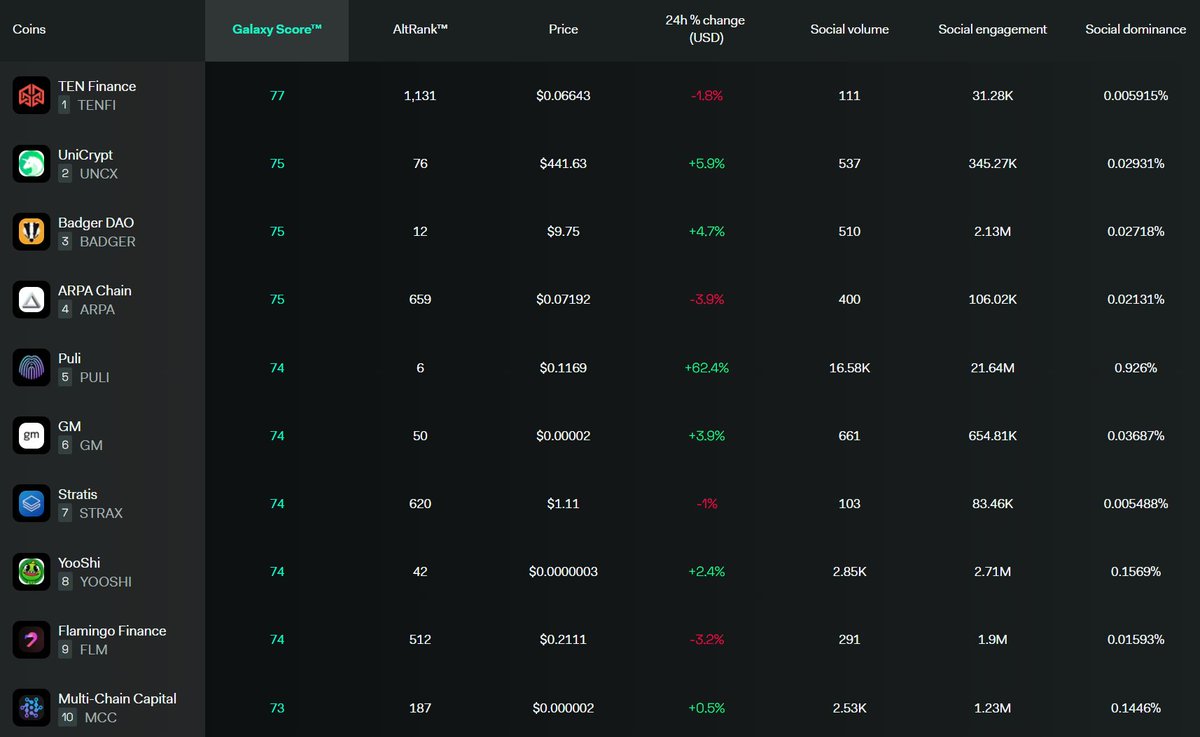Click the GM coin logo

point(31,436)
